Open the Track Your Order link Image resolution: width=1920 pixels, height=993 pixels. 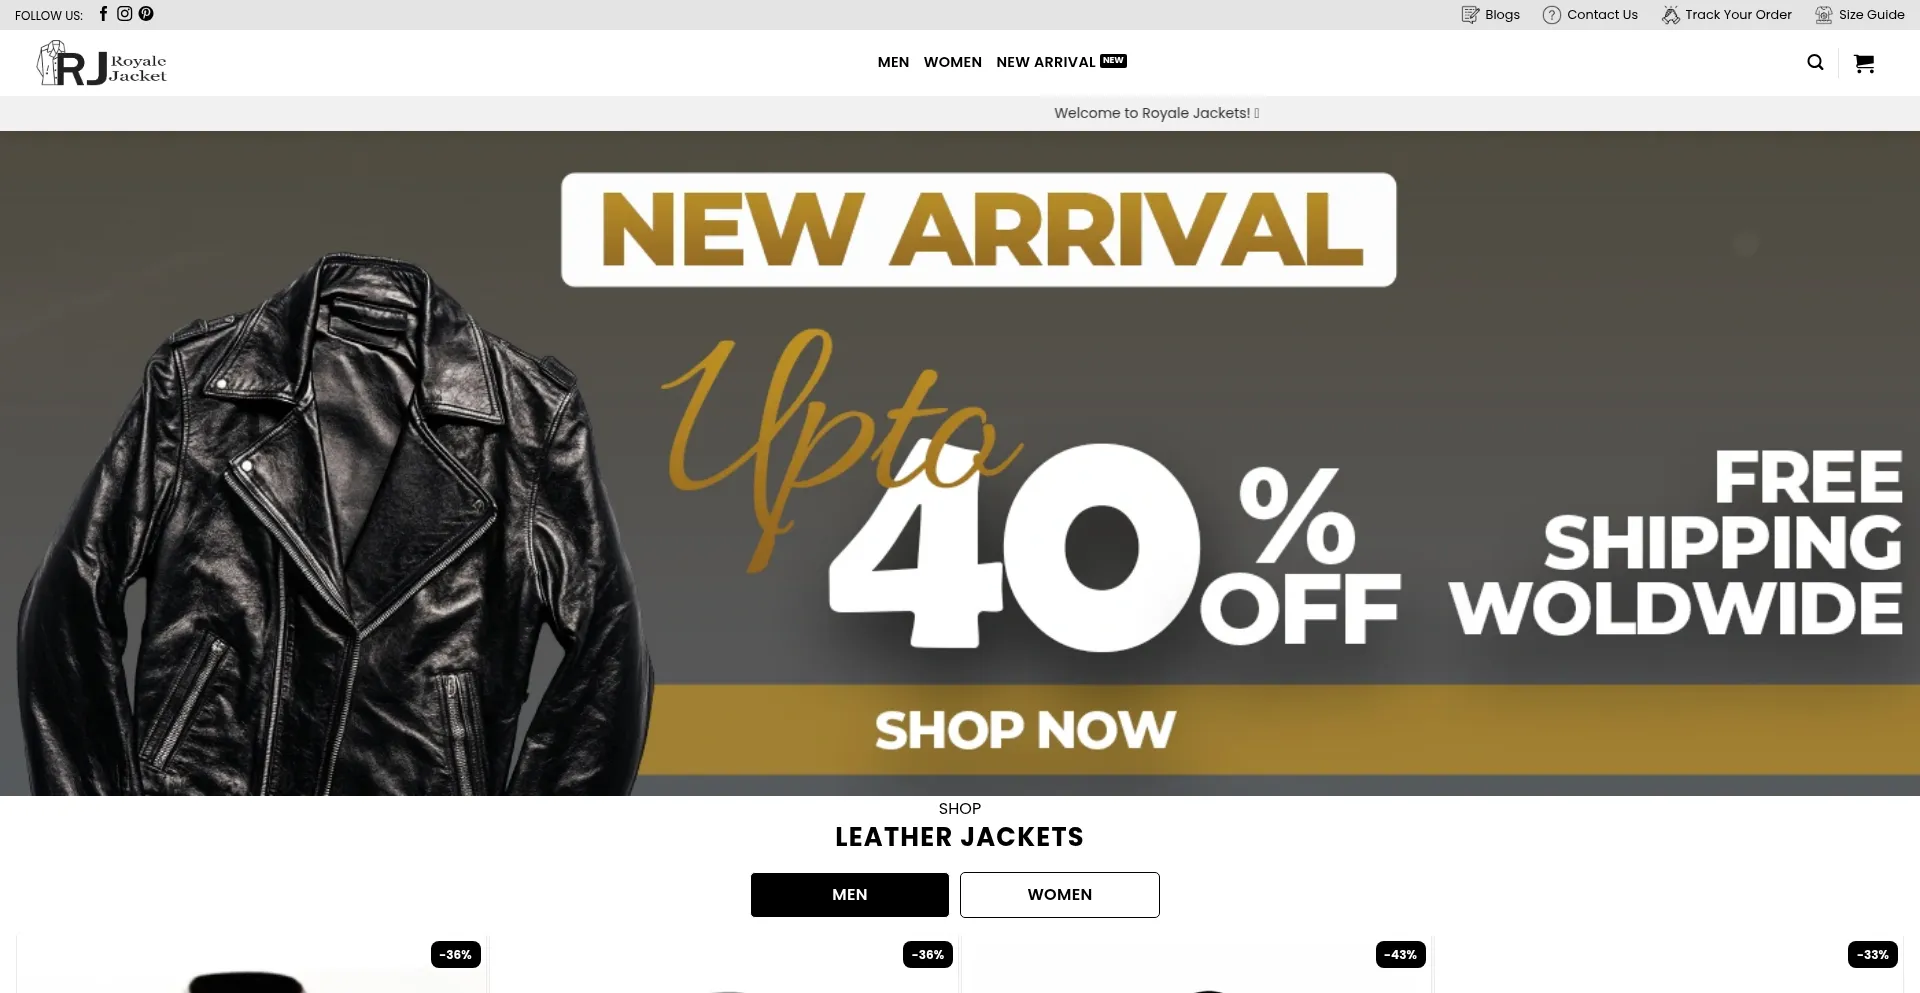click(1738, 15)
